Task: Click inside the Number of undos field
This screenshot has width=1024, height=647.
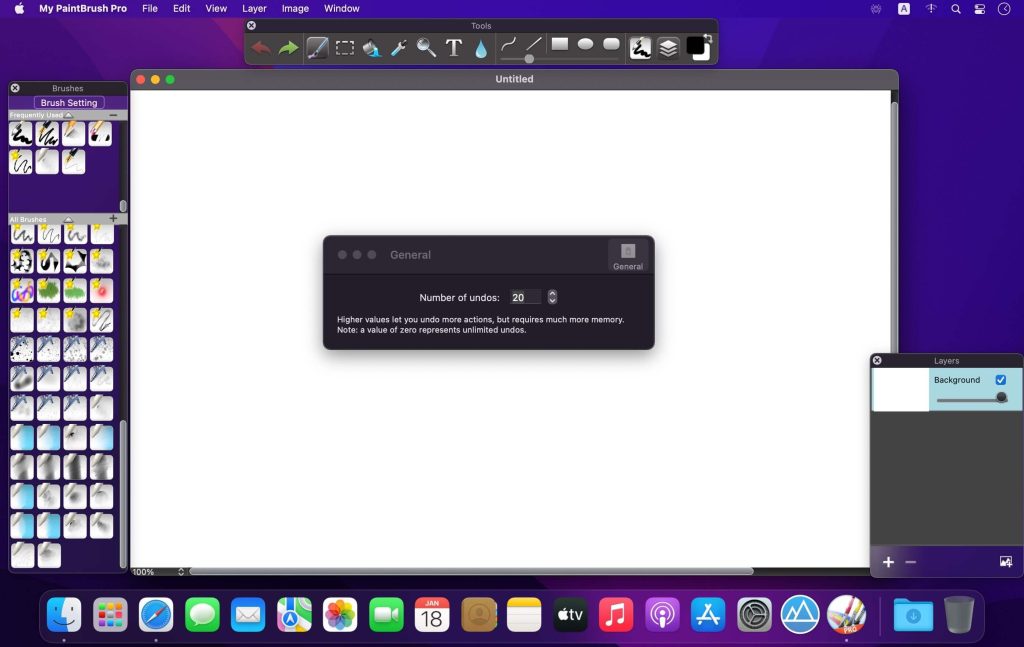Action: point(525,297)
